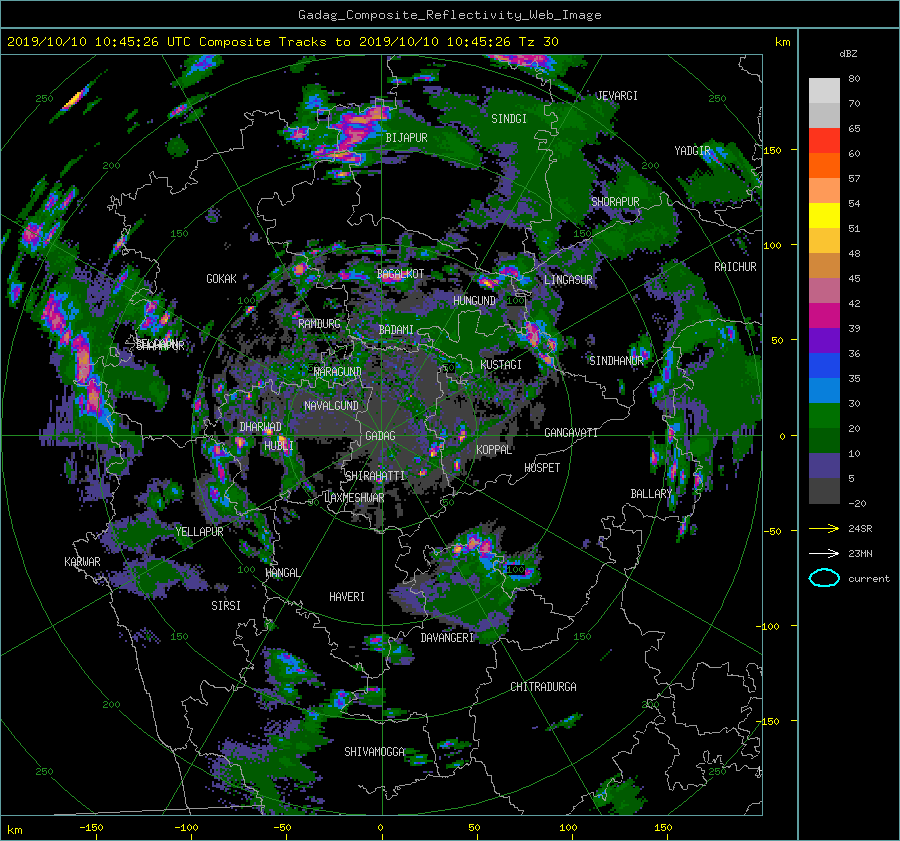Click the LINGASUR city label
Image resolution: width=900 pixels, height=841 pixels.
click(568, 280)
